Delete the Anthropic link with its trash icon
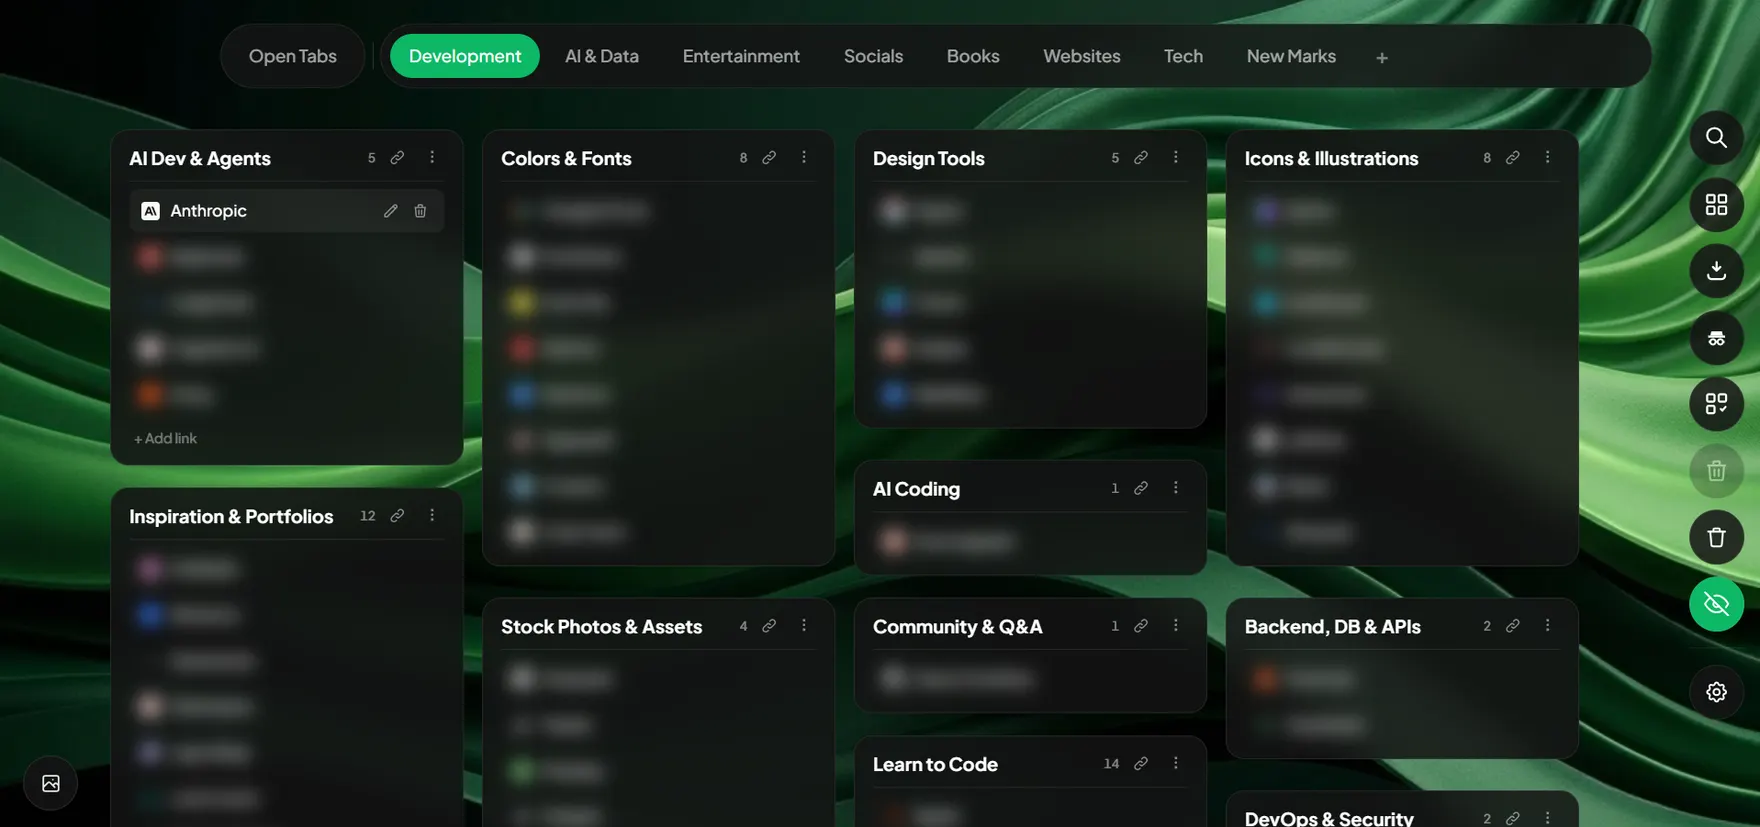 click(420, 211)
